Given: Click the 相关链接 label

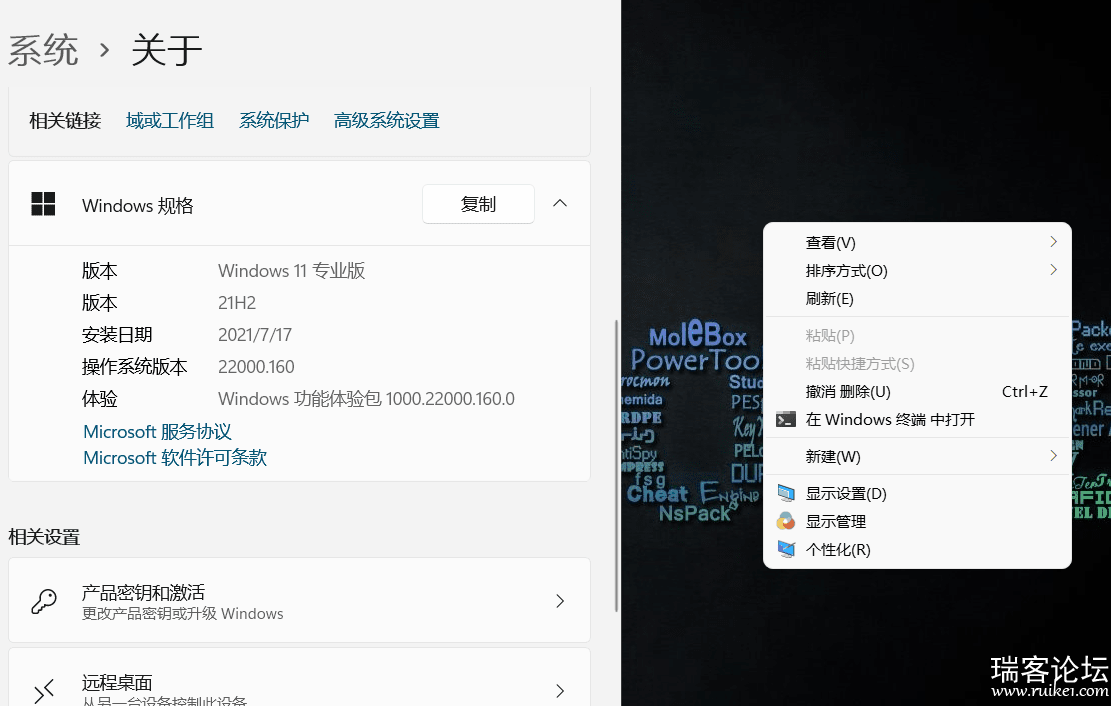Looking at the screenshot, I should (x=65, y=121).
